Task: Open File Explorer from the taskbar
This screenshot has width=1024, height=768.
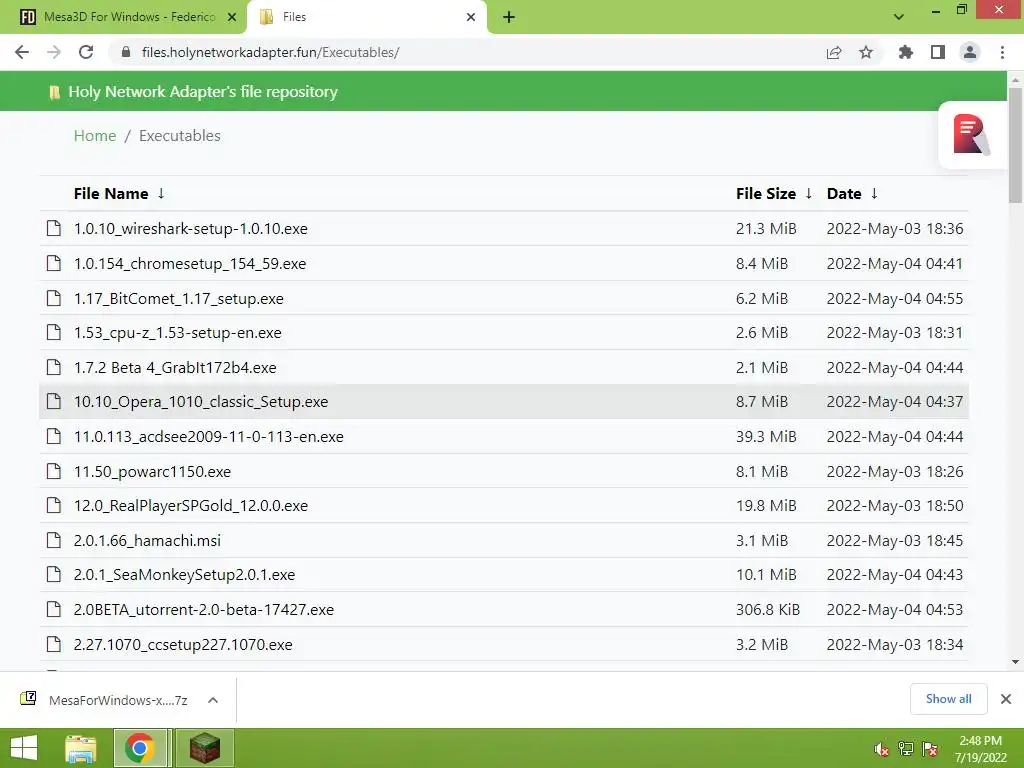Action: tap(80, 748)
